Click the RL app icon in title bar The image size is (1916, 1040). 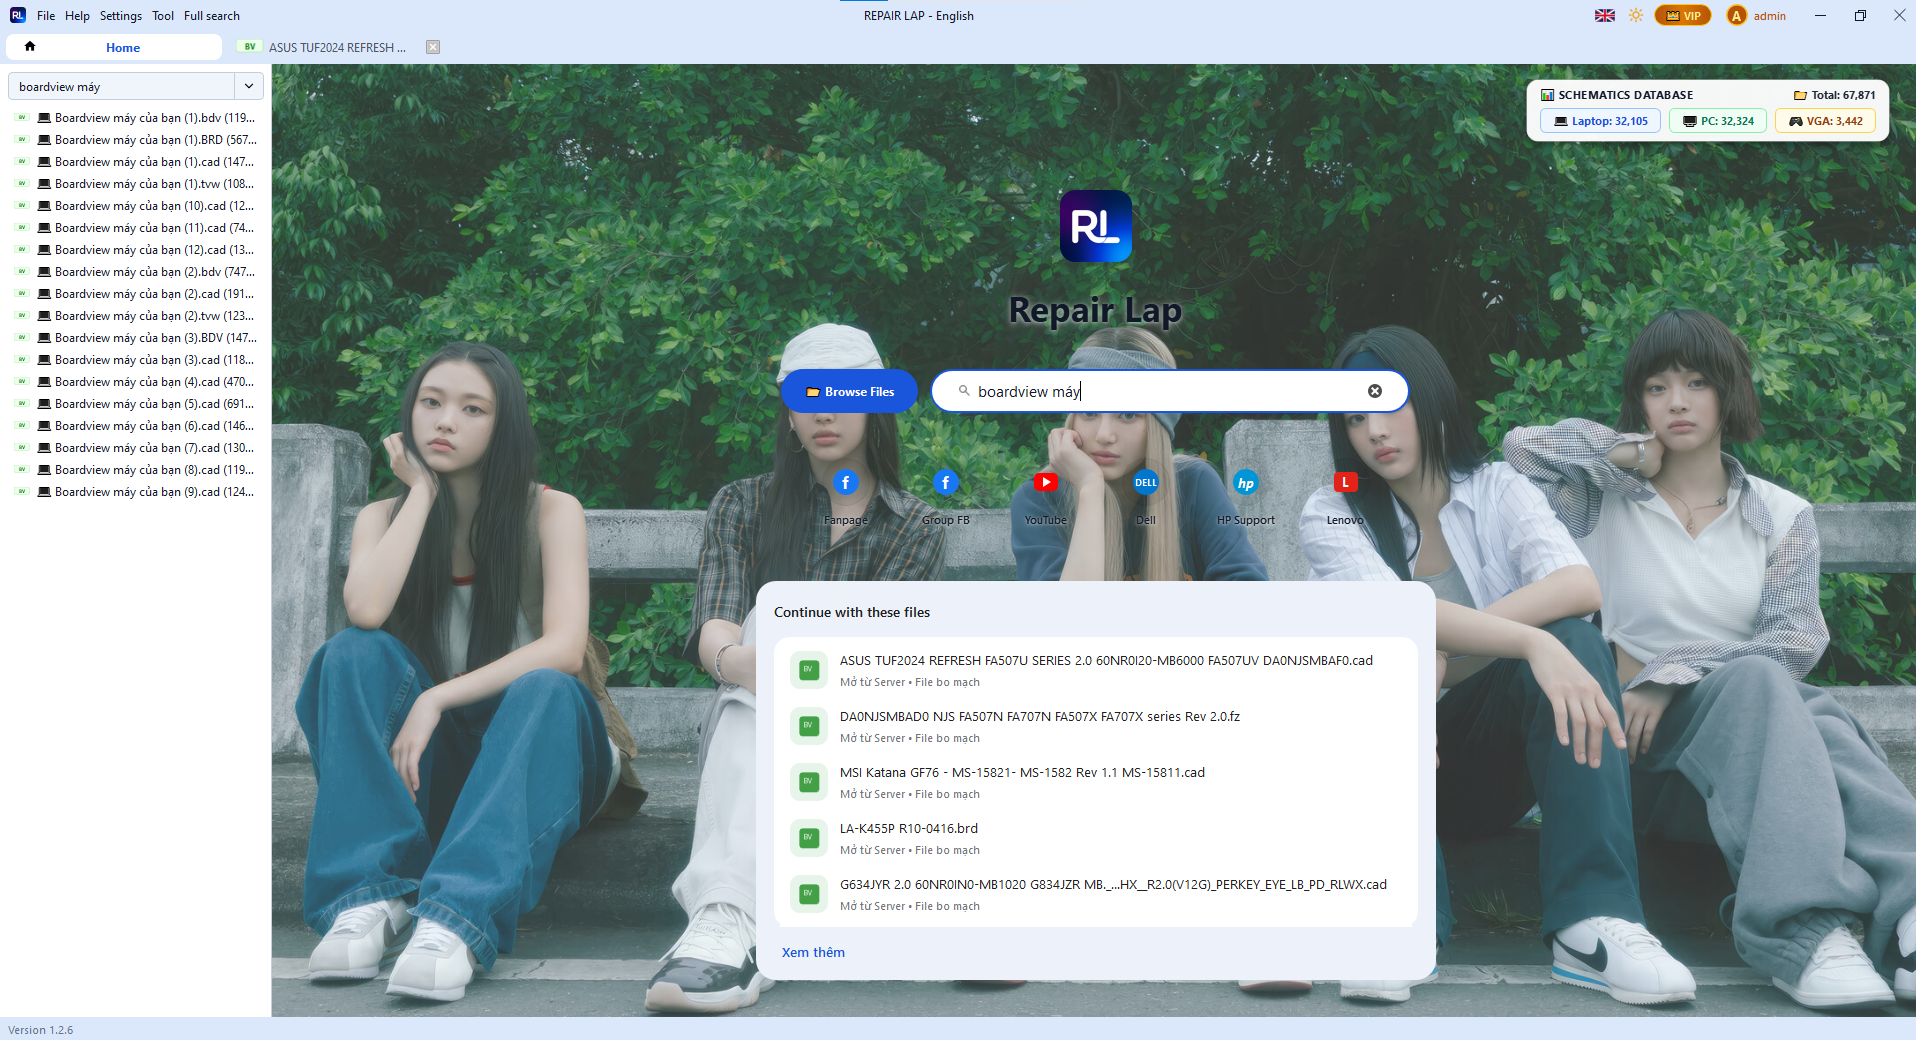click(x=18, y=15)
